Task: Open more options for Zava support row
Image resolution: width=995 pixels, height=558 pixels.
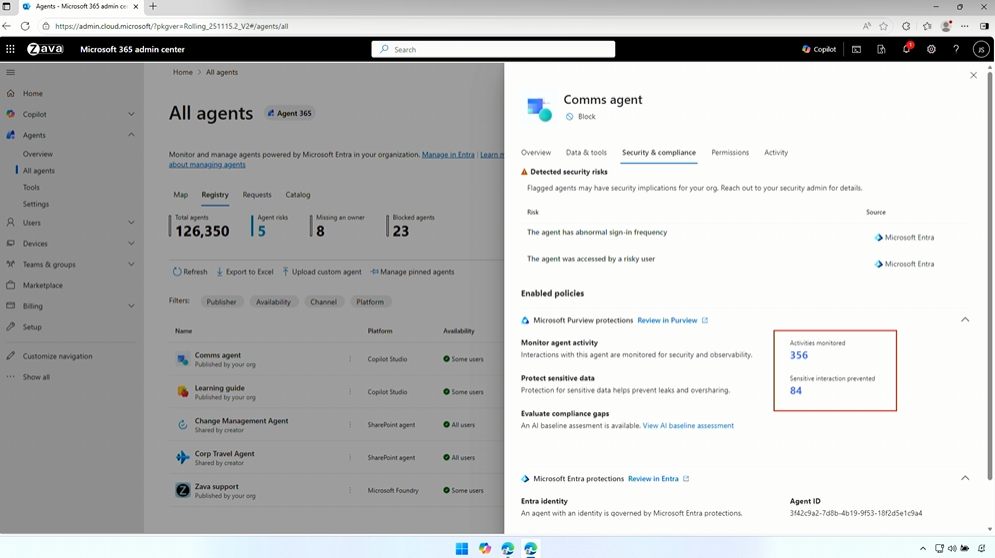Action: click(x=350, y=490)
